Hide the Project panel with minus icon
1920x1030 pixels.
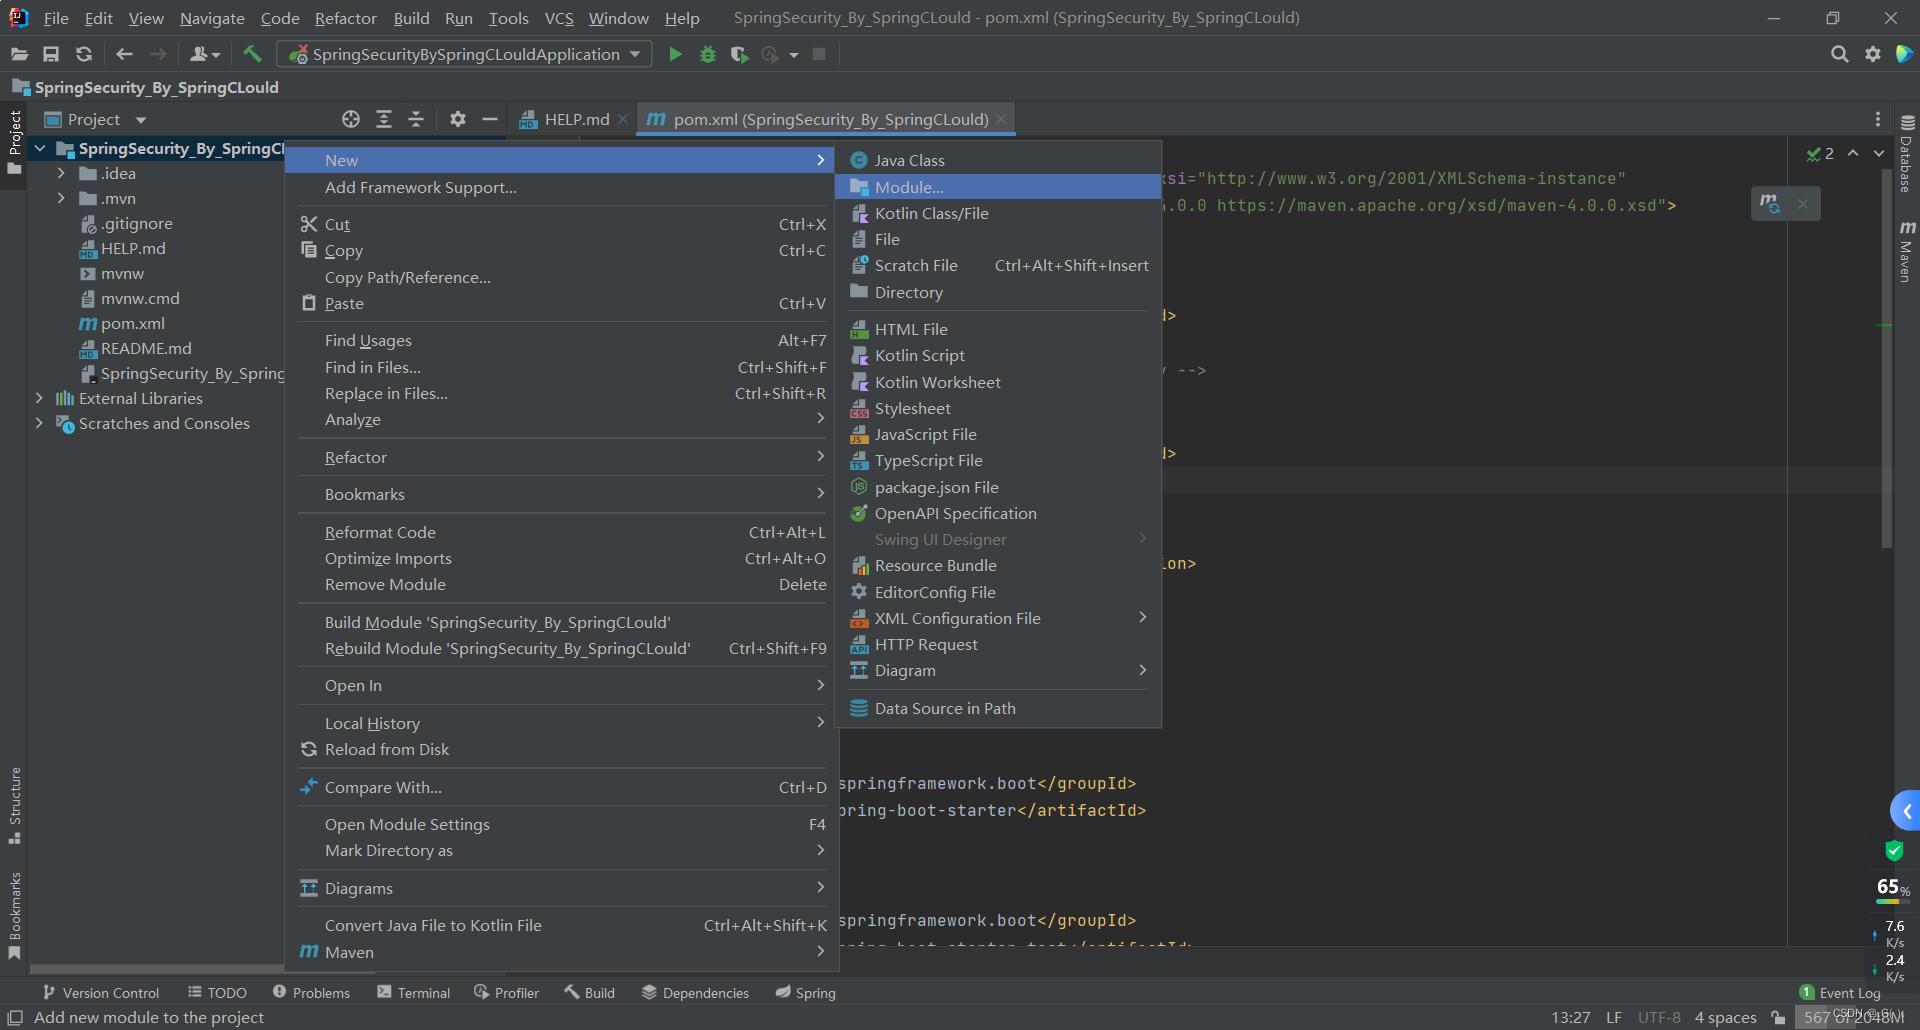pos(490,119)
